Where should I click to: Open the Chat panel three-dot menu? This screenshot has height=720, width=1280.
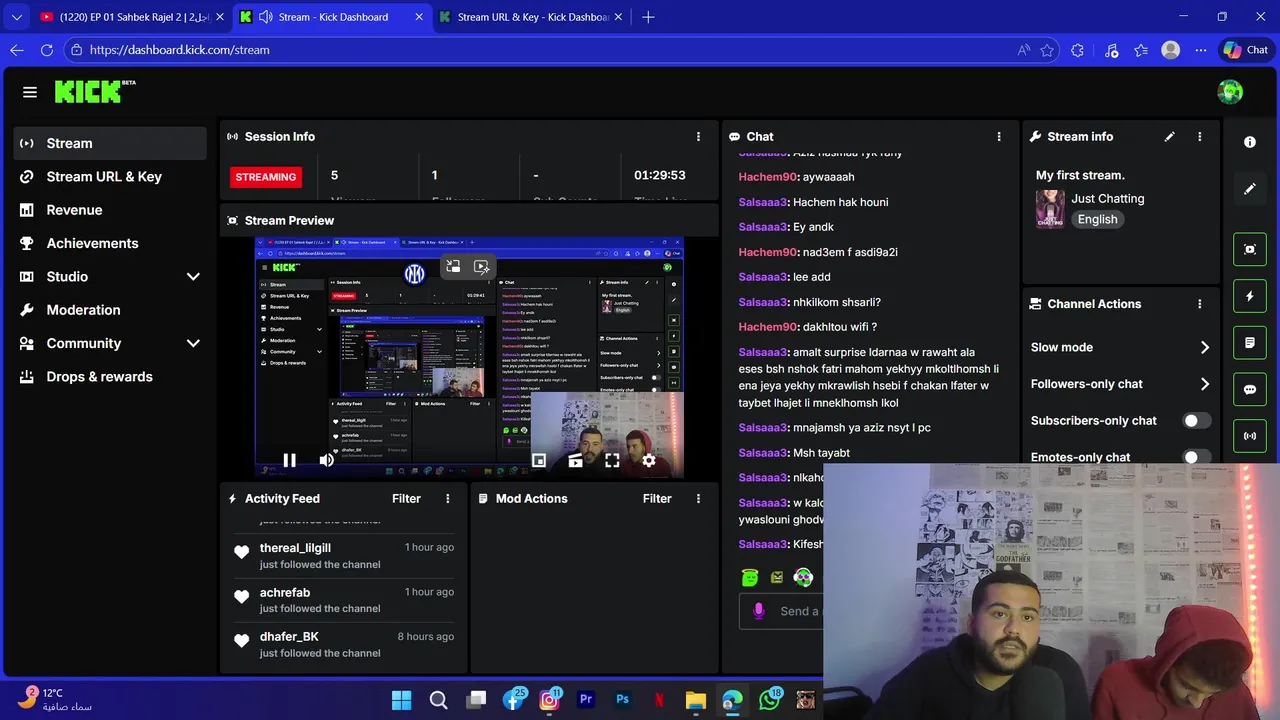click(998, 137)
